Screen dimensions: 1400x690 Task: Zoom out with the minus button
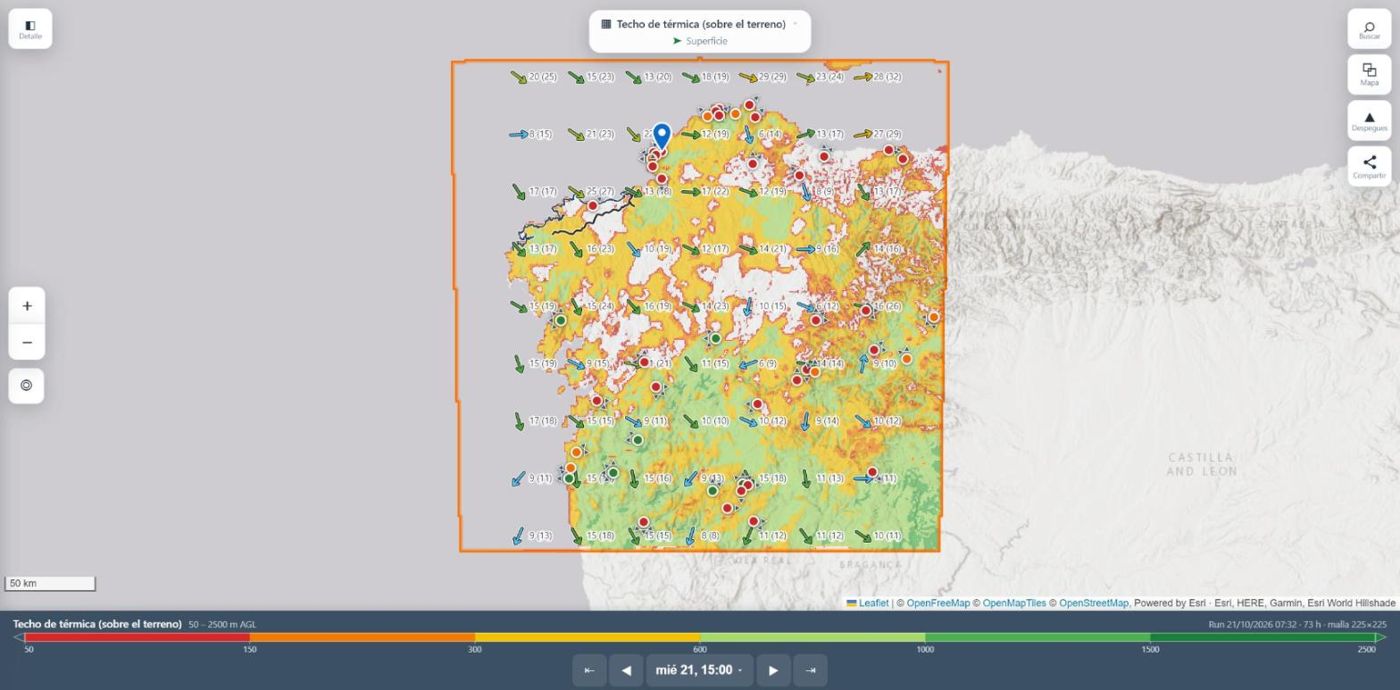[x=27, y=342]
